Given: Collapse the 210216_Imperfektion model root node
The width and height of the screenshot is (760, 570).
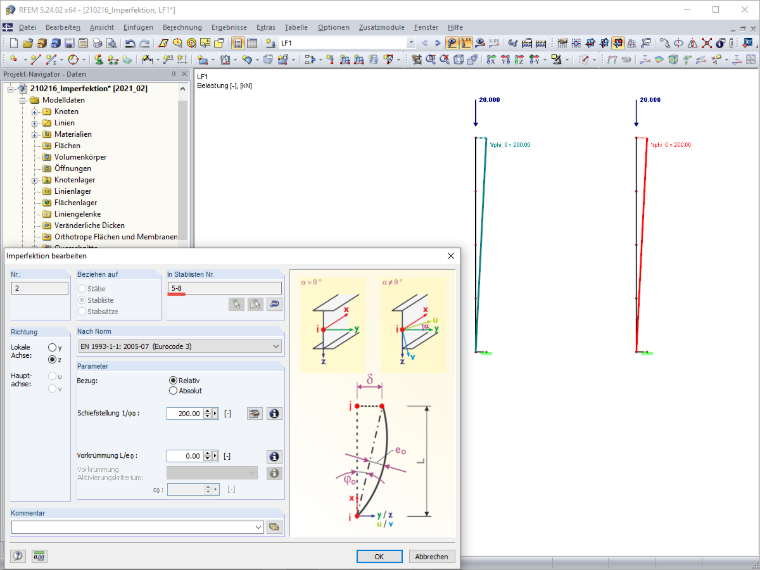Looking at the screenshot, I should [x=10, y=89].
